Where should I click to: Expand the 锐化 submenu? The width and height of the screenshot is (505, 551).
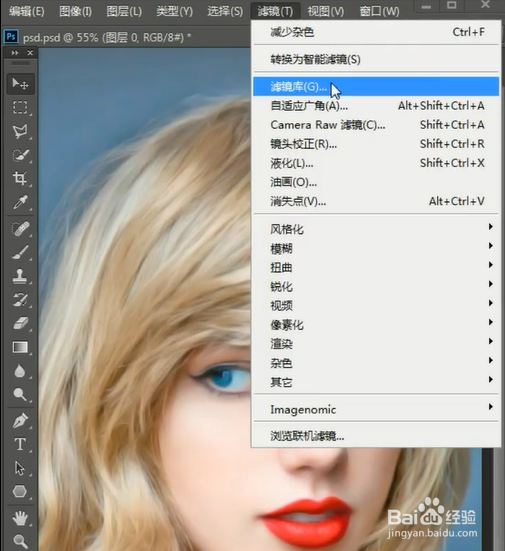[x=376, y=287]
